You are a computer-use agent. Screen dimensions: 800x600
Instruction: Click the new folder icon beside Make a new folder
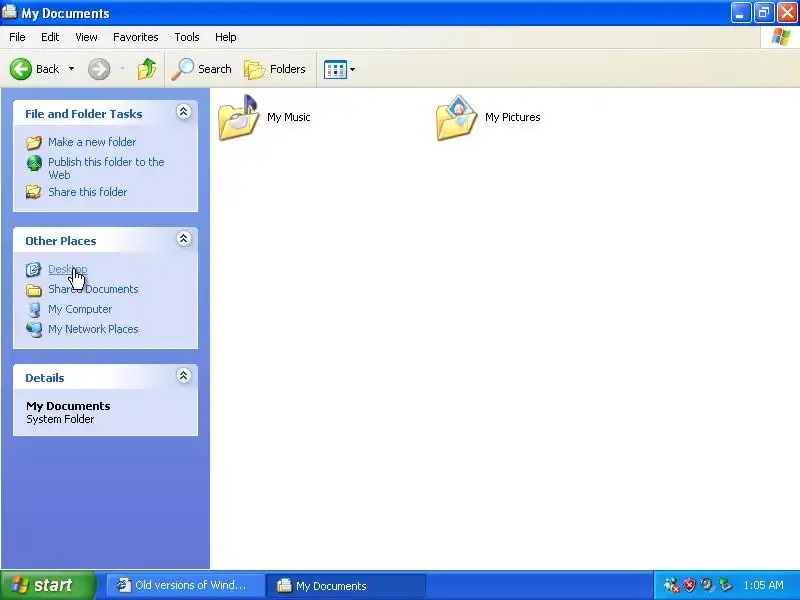34,142
